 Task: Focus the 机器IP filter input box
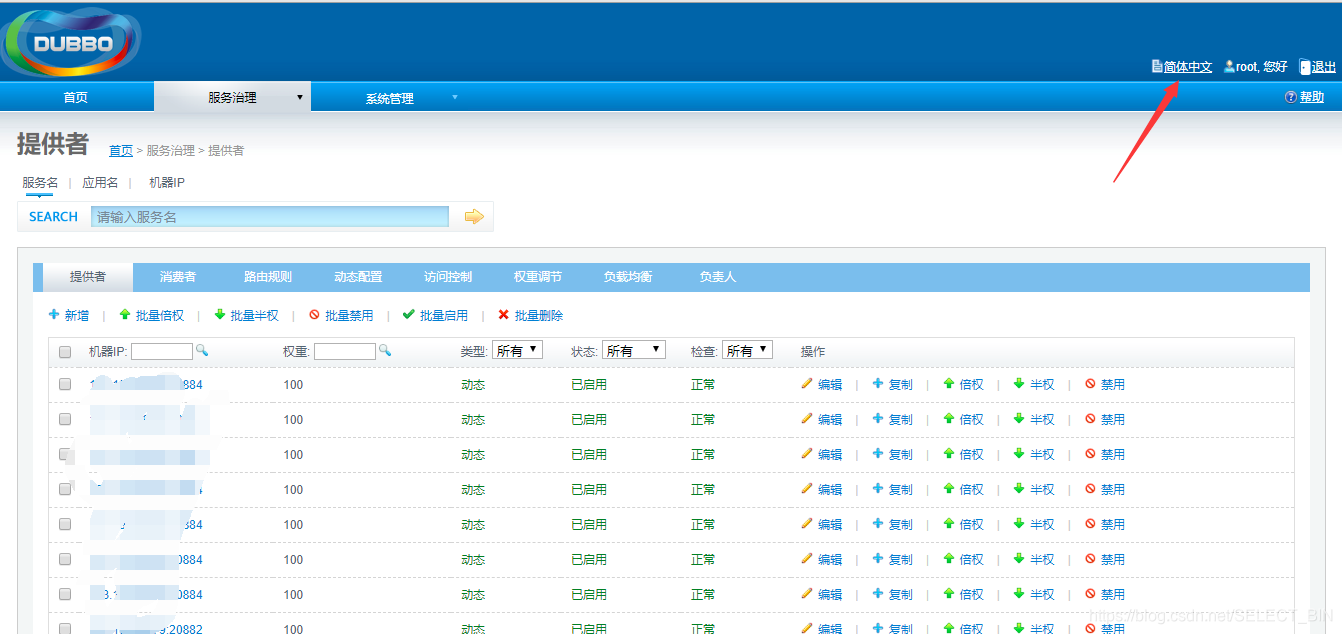tap(162, 351)
